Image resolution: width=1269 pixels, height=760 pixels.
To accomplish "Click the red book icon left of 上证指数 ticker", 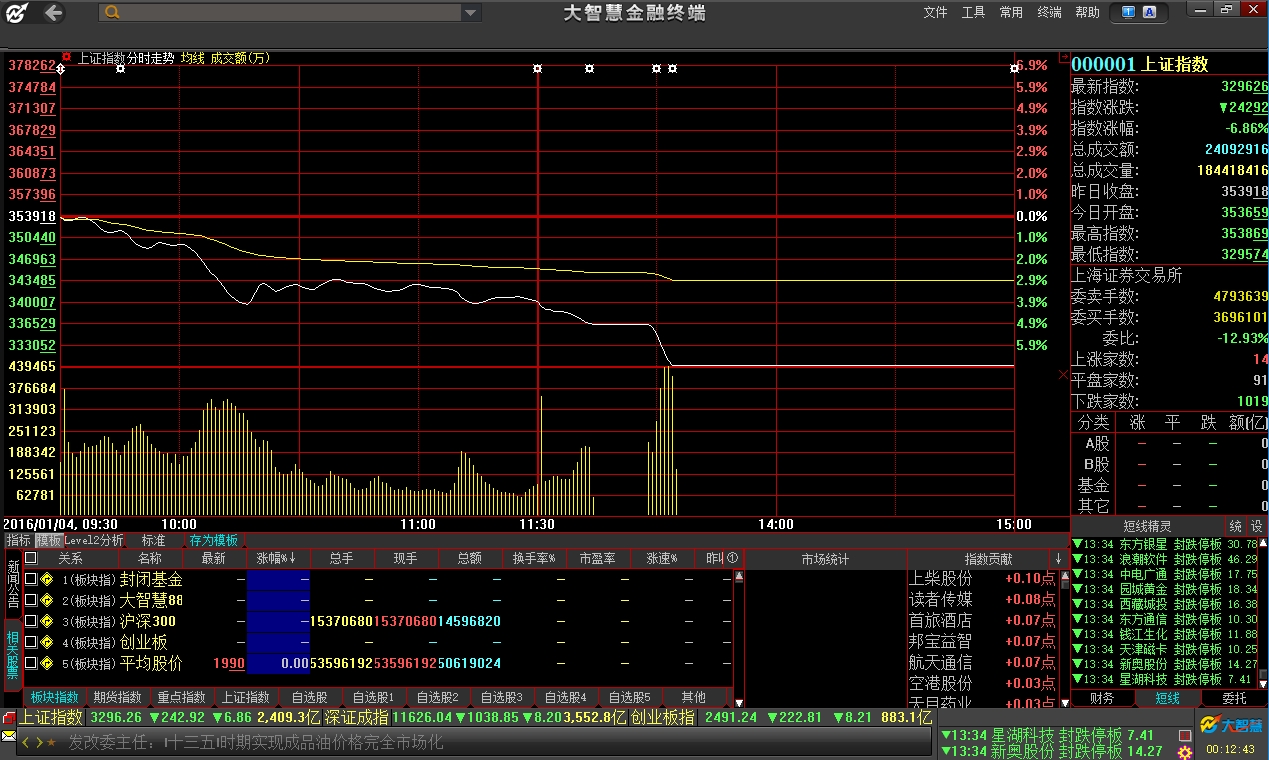I will (9, 718).
